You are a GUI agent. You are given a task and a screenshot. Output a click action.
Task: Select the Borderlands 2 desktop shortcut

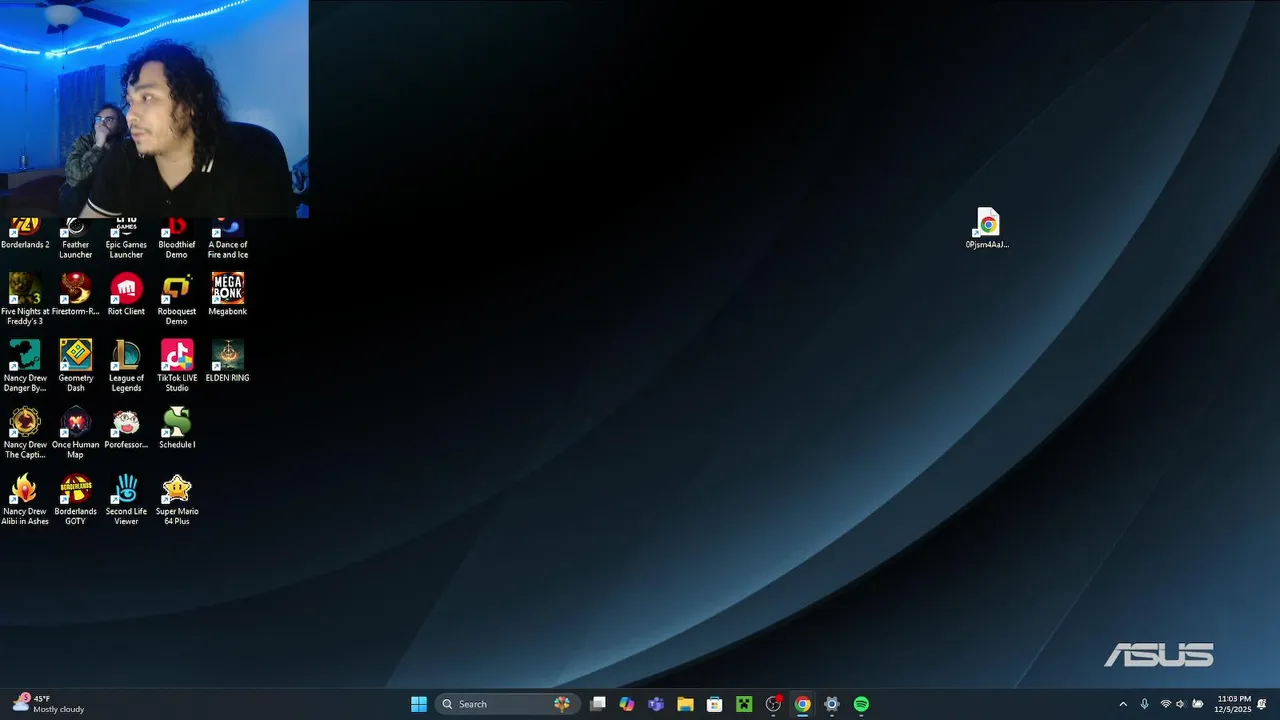click(x=25, y=235)
